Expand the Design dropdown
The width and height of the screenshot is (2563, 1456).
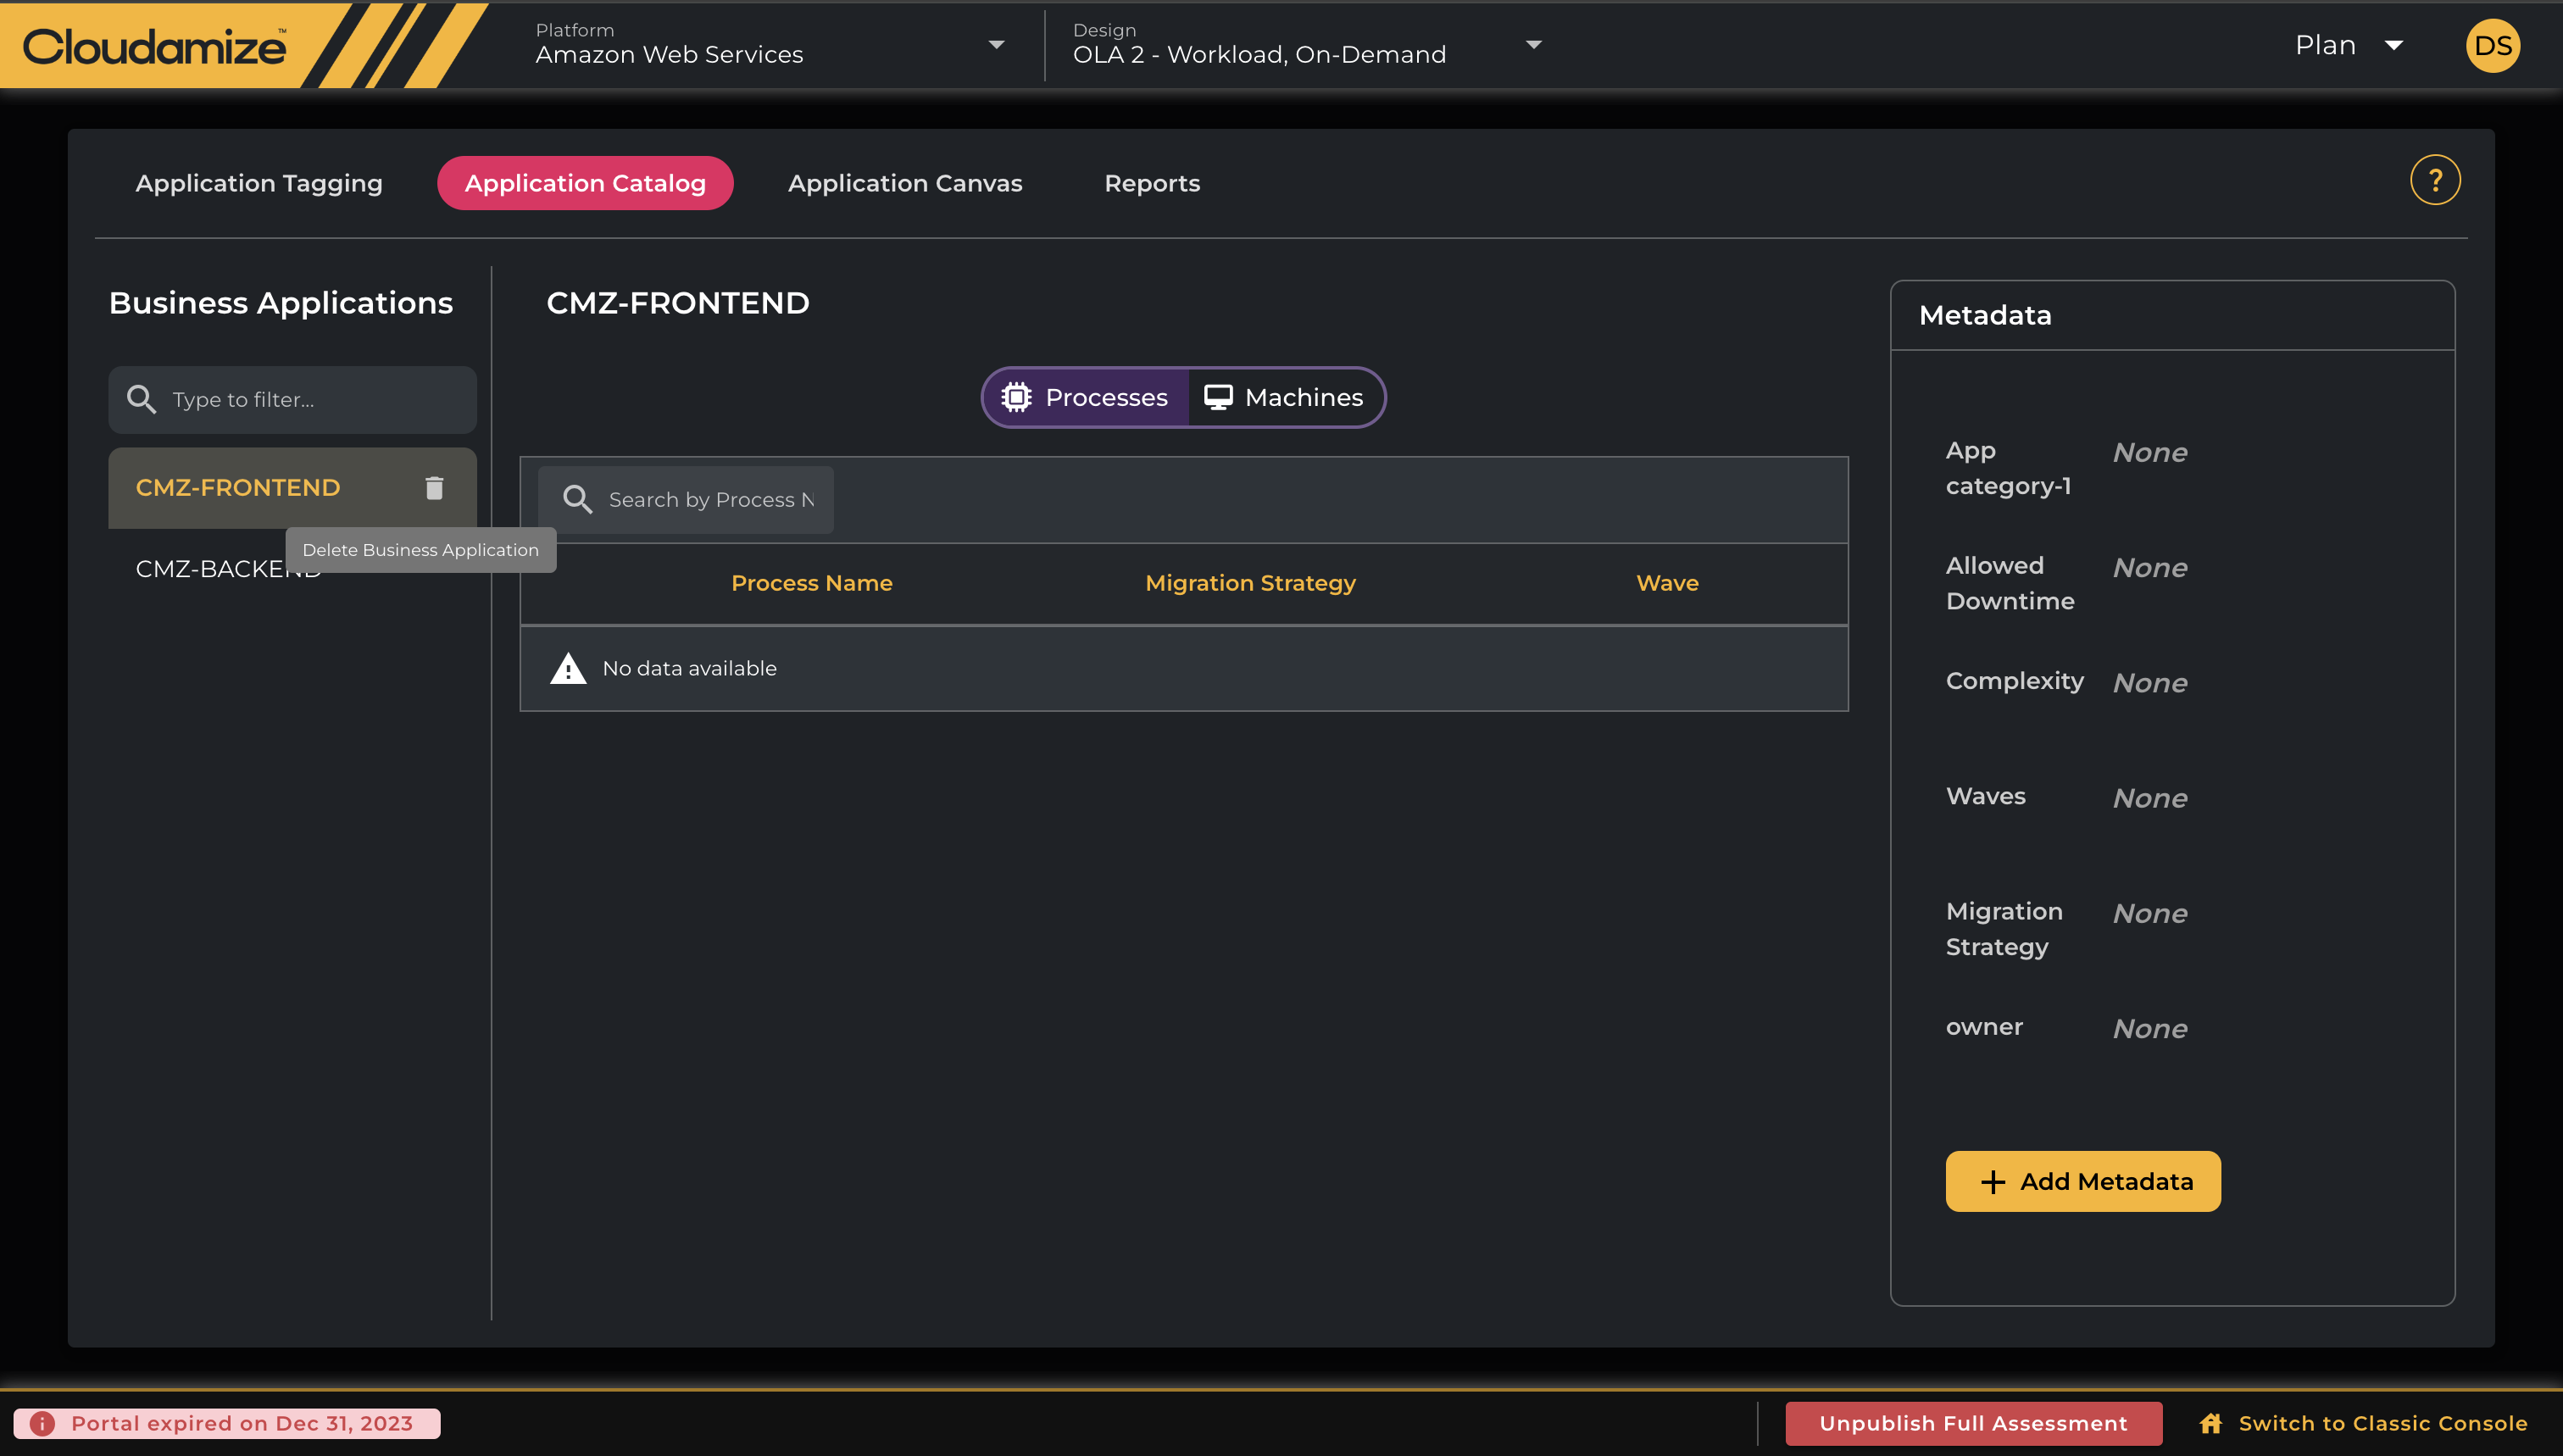point(1533,45)
